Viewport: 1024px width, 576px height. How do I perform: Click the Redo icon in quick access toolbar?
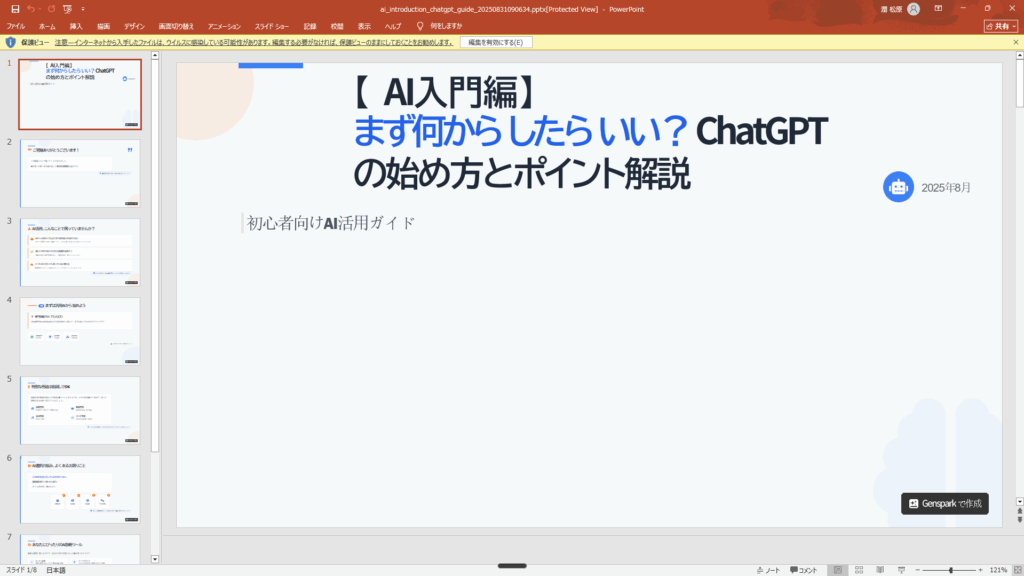tap(51, 9)
